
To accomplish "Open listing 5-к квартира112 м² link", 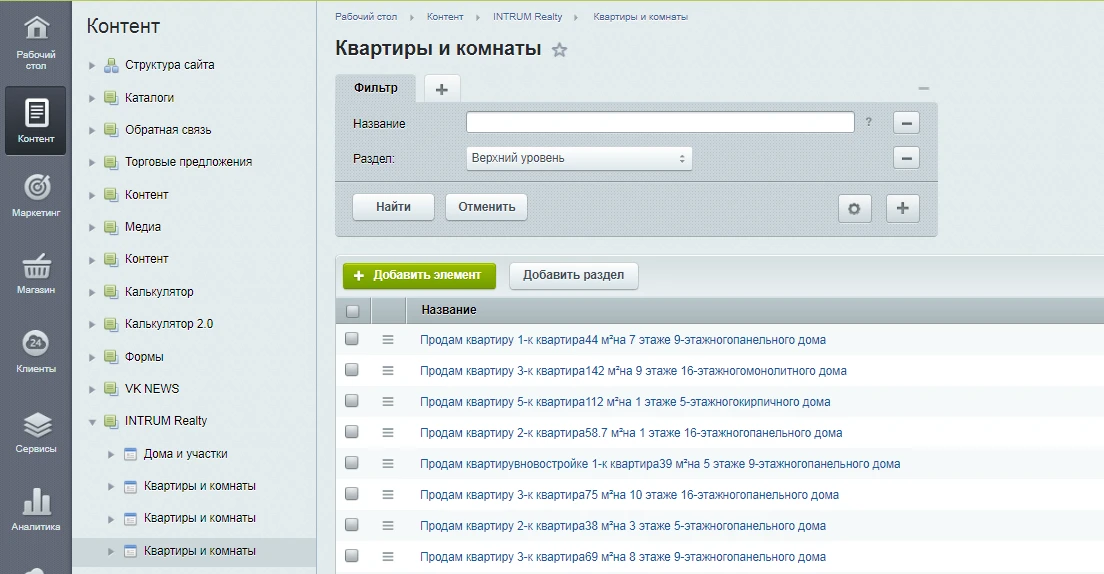I will 625,401.
